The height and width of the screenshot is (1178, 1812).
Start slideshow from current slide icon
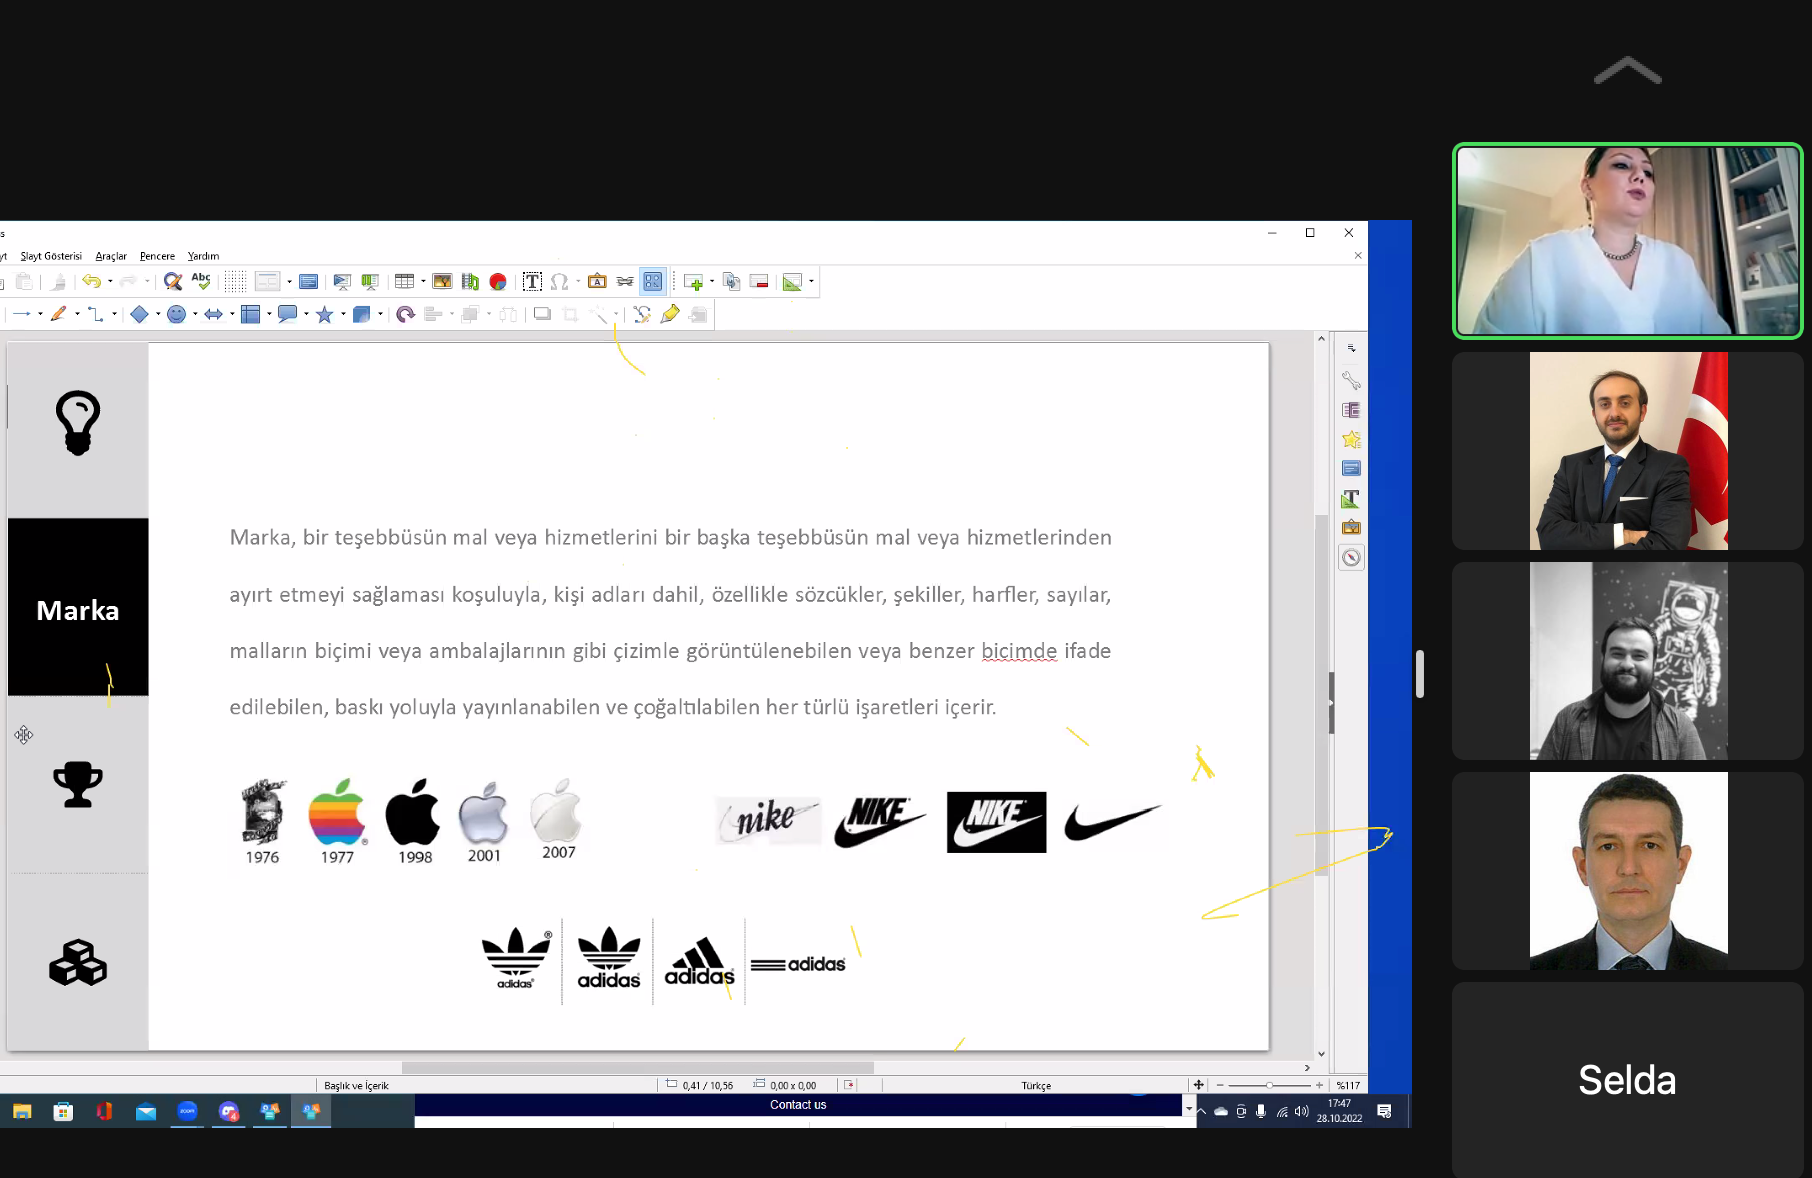370,282
